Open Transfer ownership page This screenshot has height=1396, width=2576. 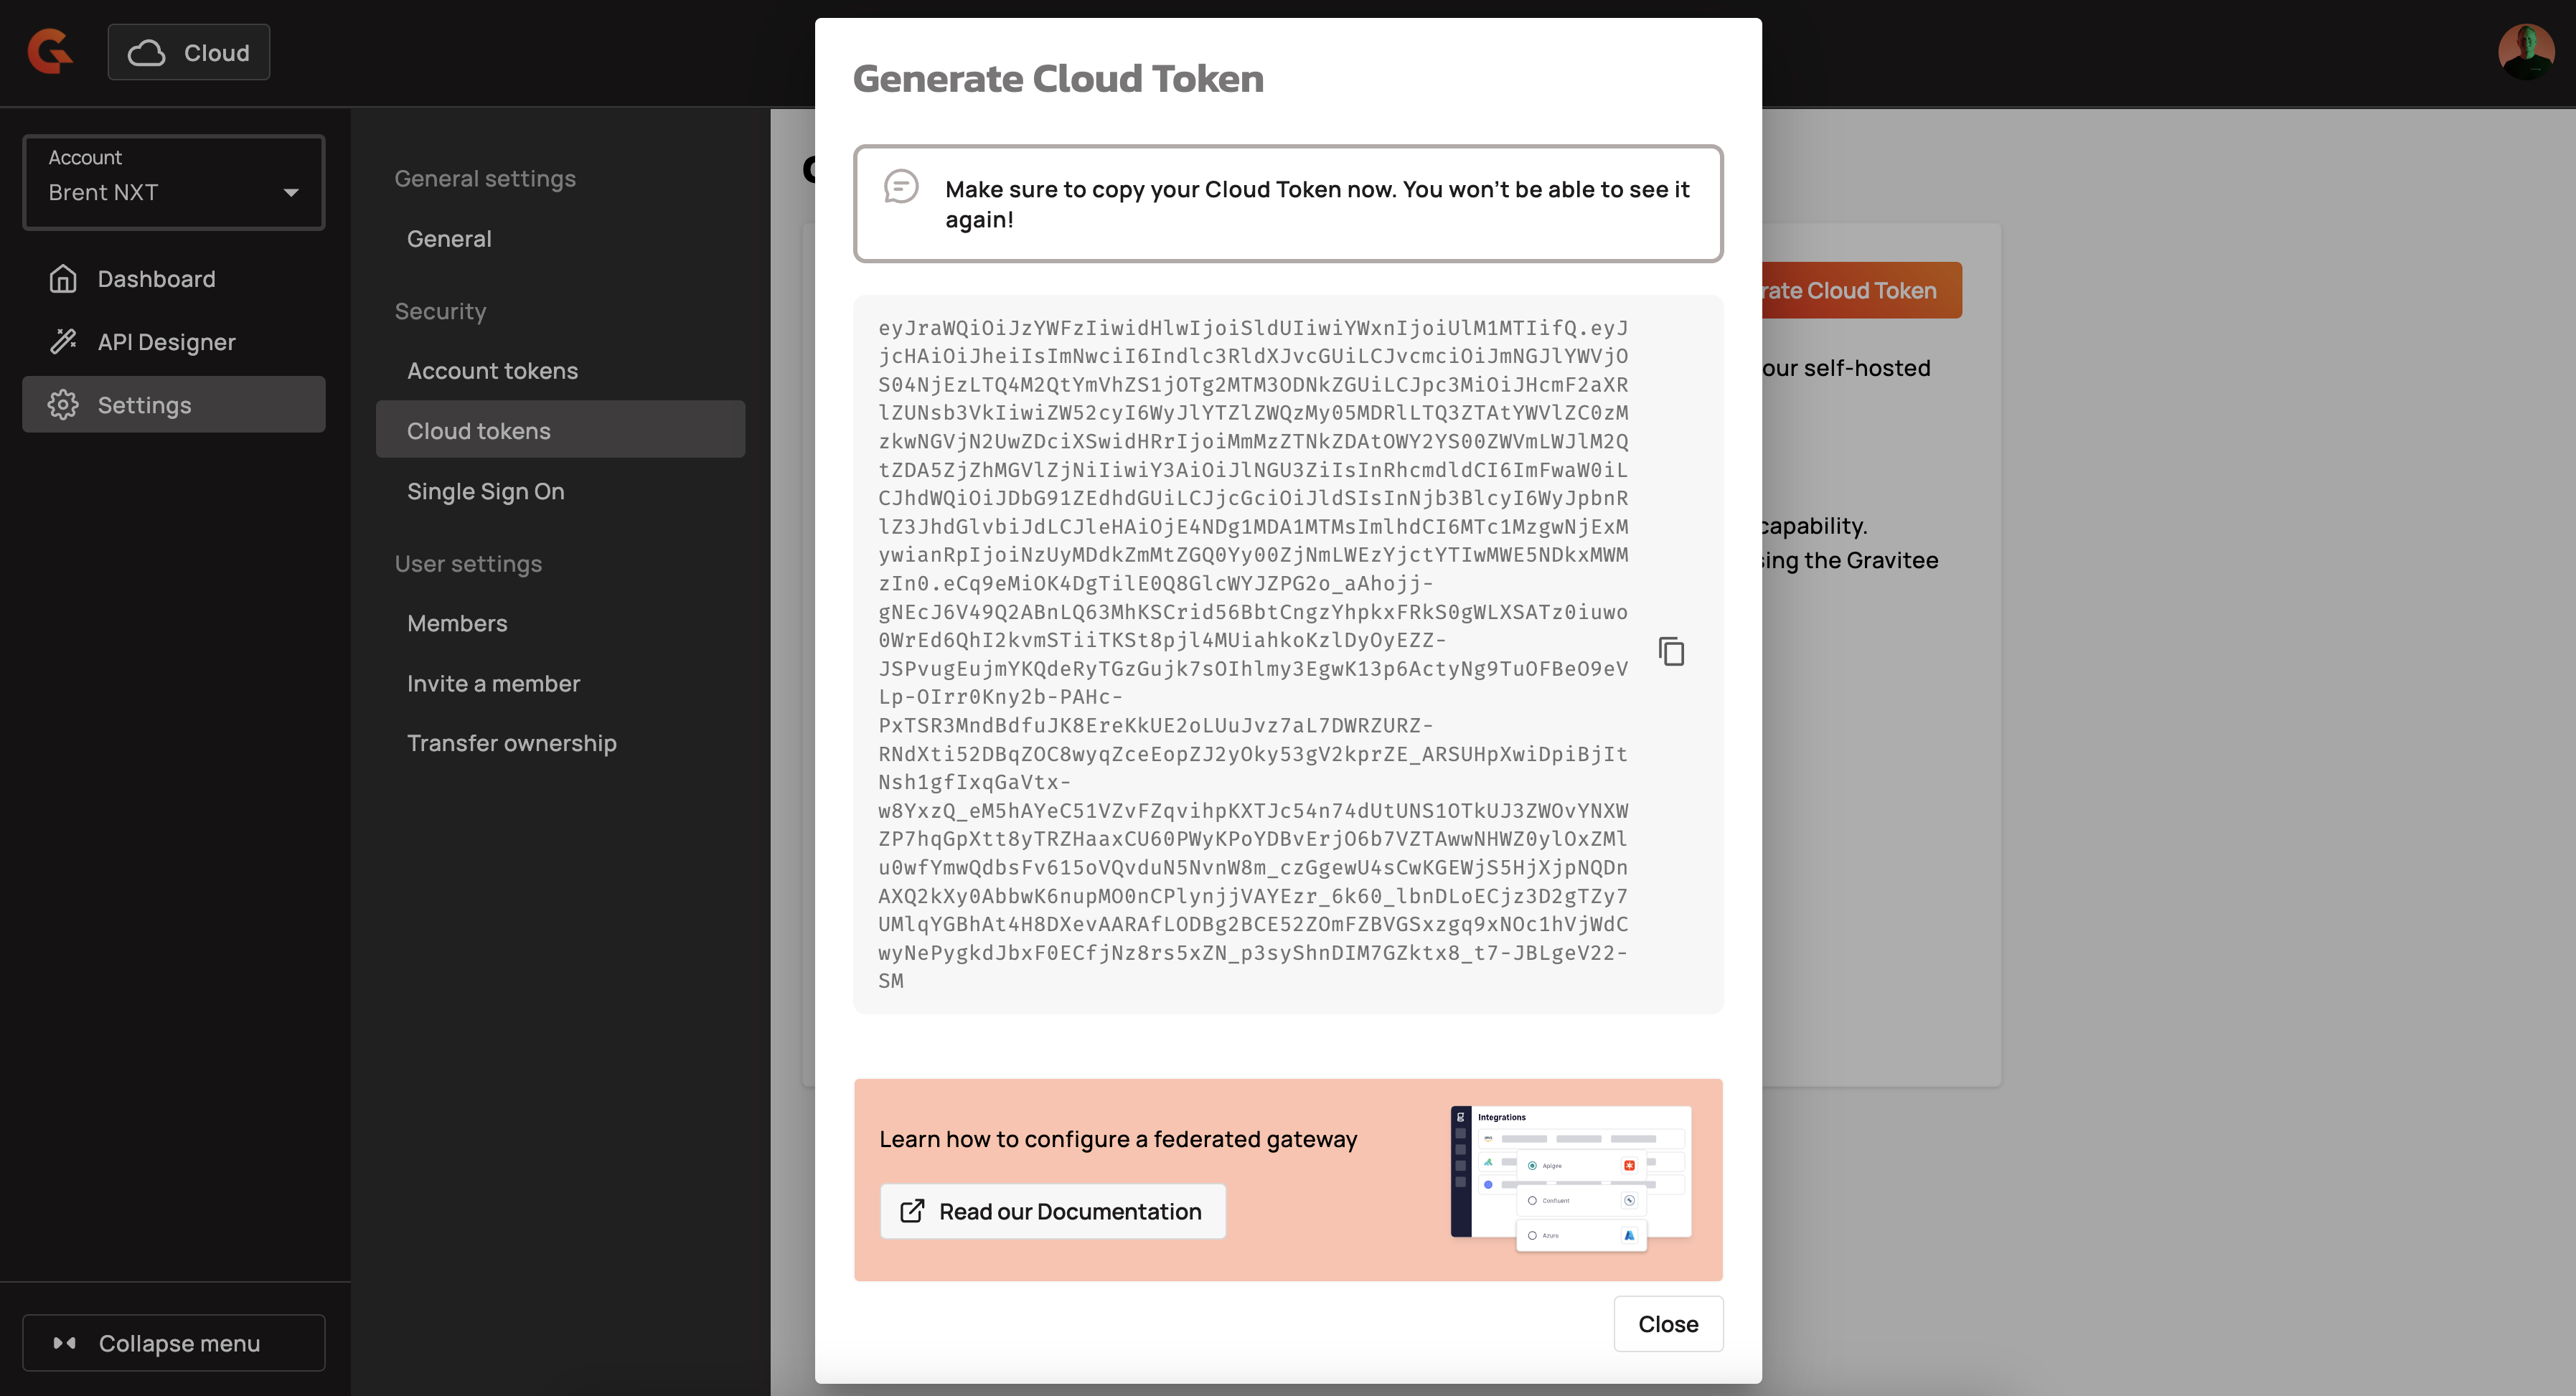511,744
